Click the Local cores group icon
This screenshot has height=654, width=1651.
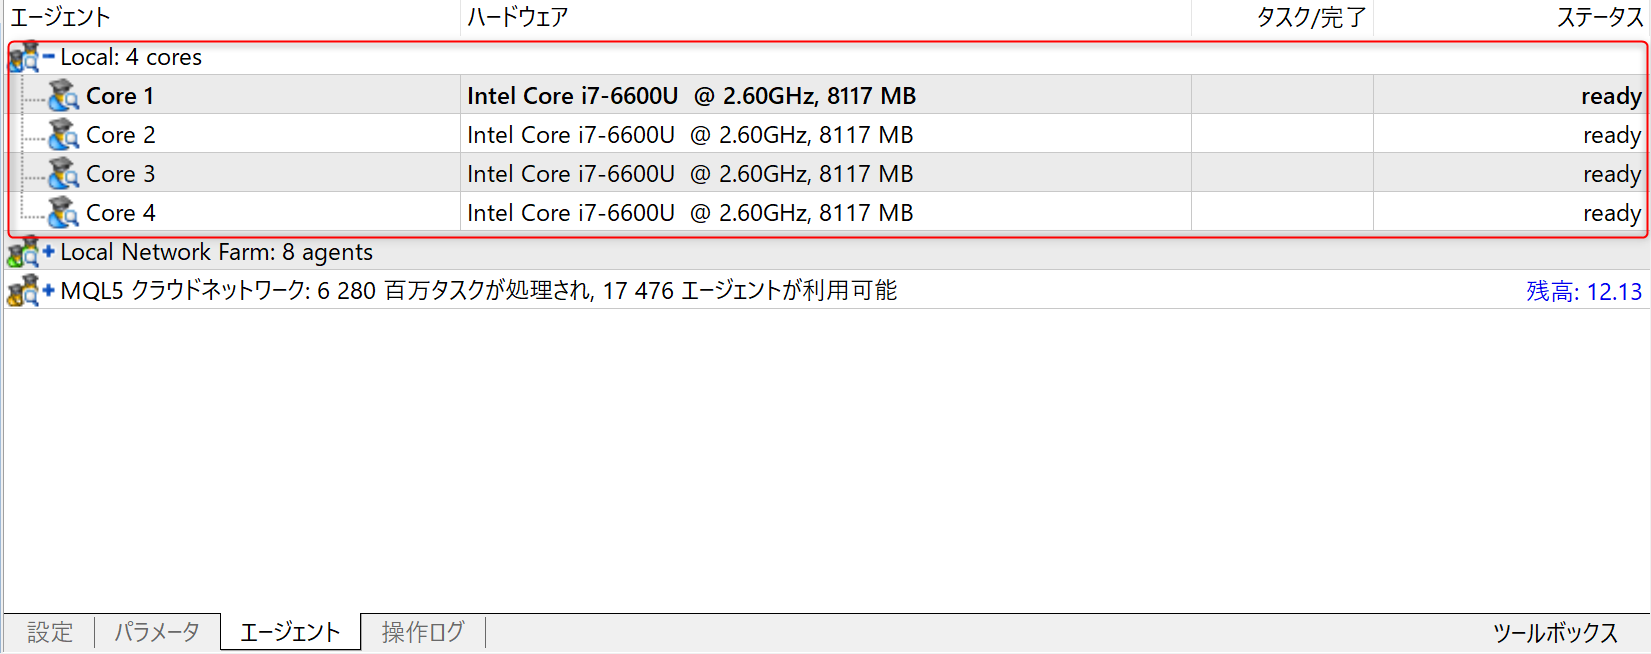coord(23,58)
